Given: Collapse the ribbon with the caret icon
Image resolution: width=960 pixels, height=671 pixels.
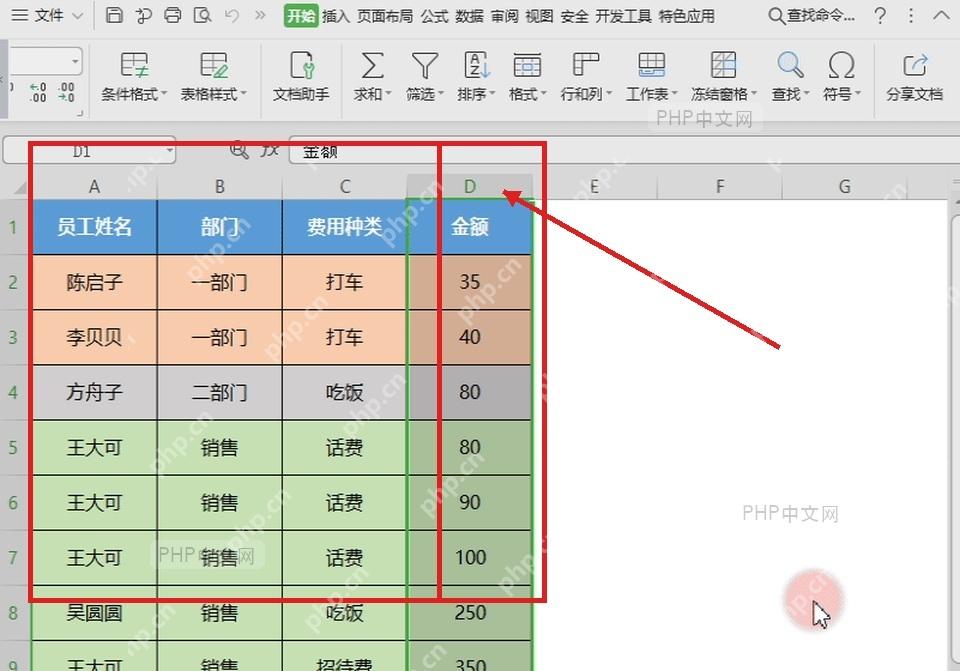Looking at the screenshot, I should pyautogui.click(x=941, y=15).
